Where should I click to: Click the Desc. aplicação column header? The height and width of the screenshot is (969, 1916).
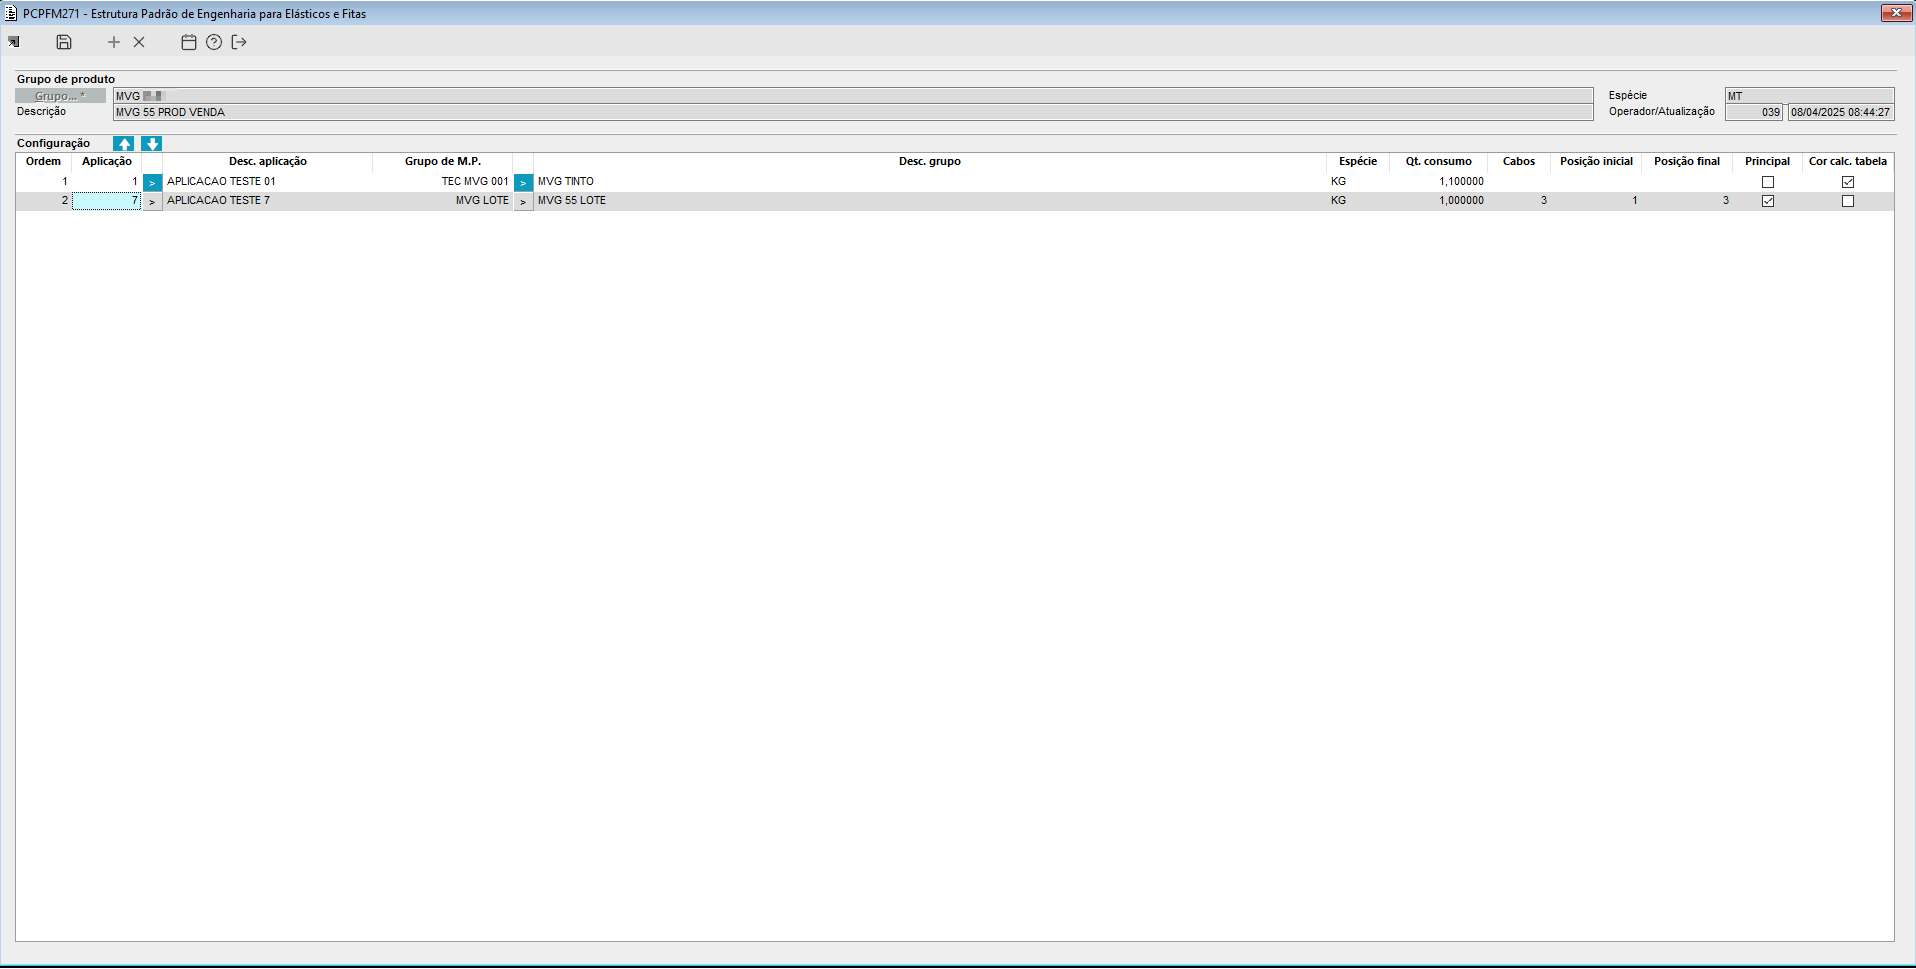(268, 162)
